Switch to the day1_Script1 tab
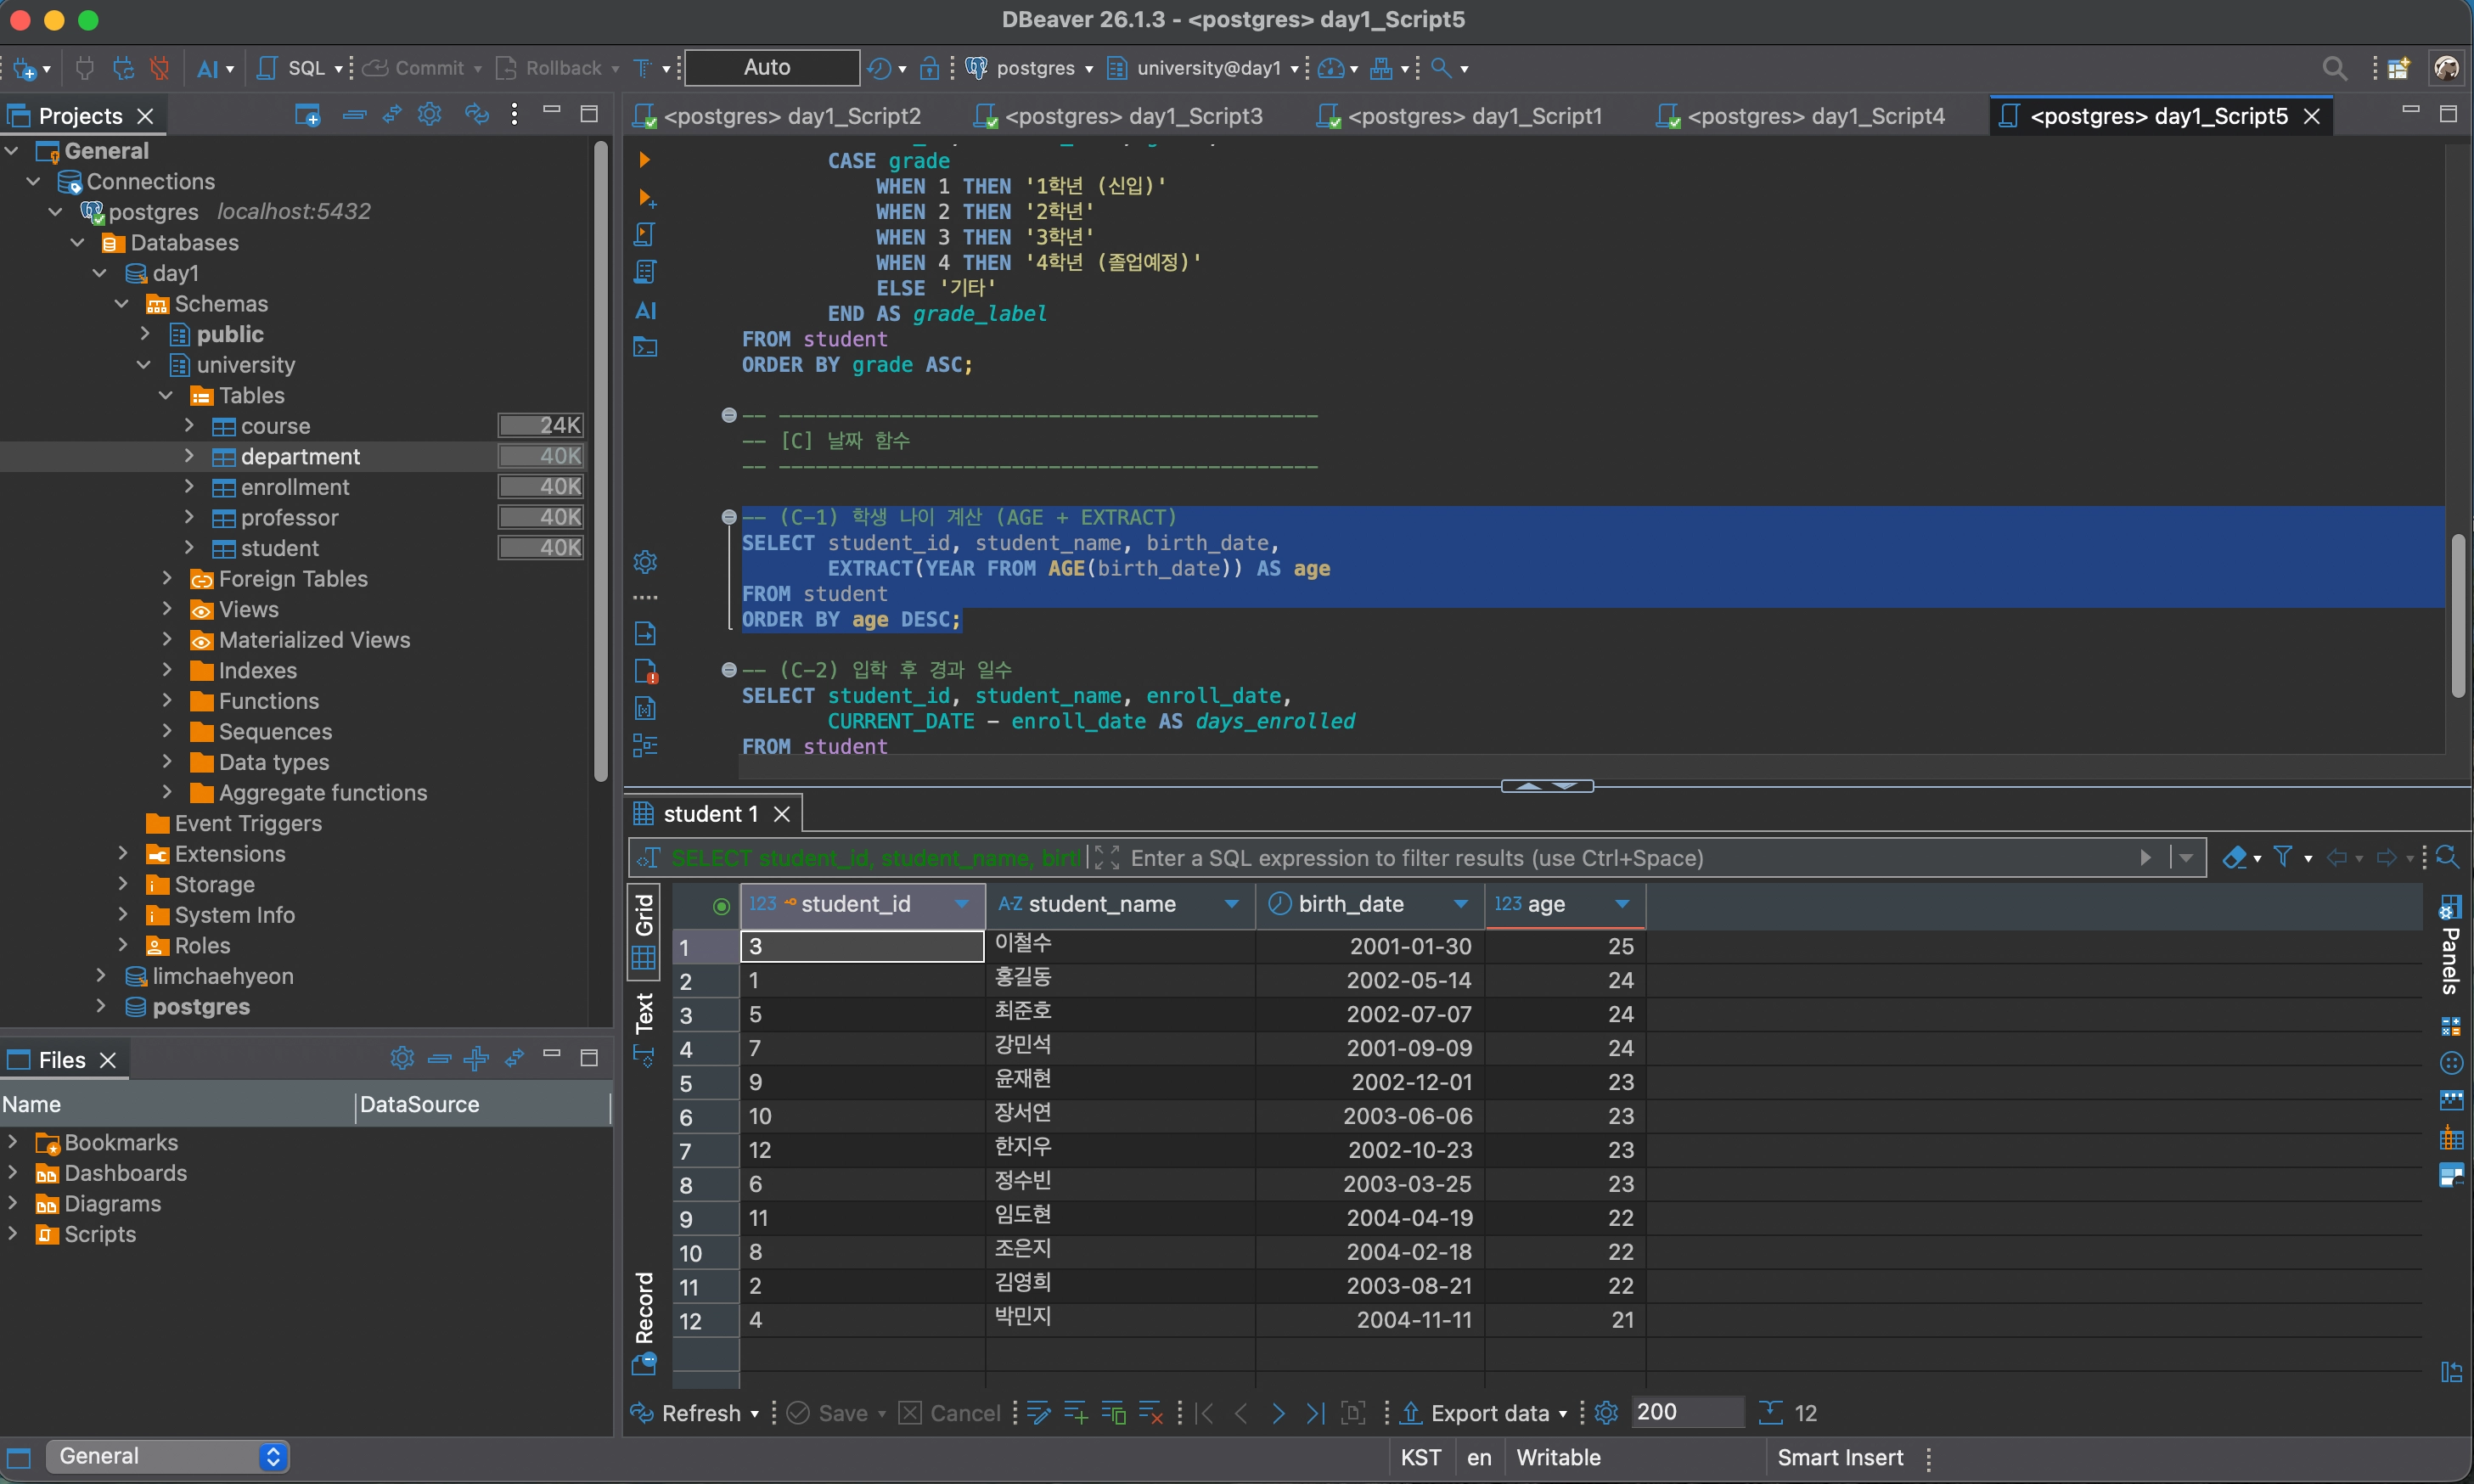Screen dimensions: 2474x1484 click(x=1460, y=116)
